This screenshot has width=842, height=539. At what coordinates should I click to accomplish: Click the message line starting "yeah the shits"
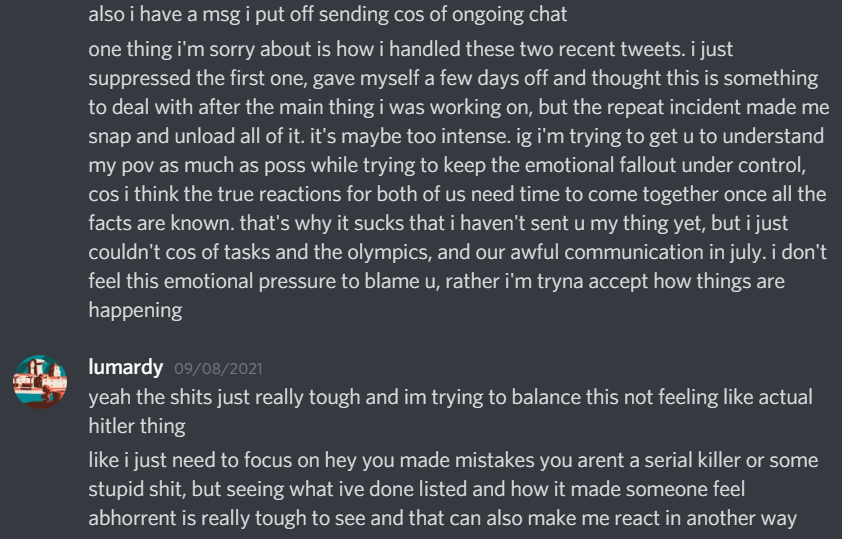tap(451, 398)
